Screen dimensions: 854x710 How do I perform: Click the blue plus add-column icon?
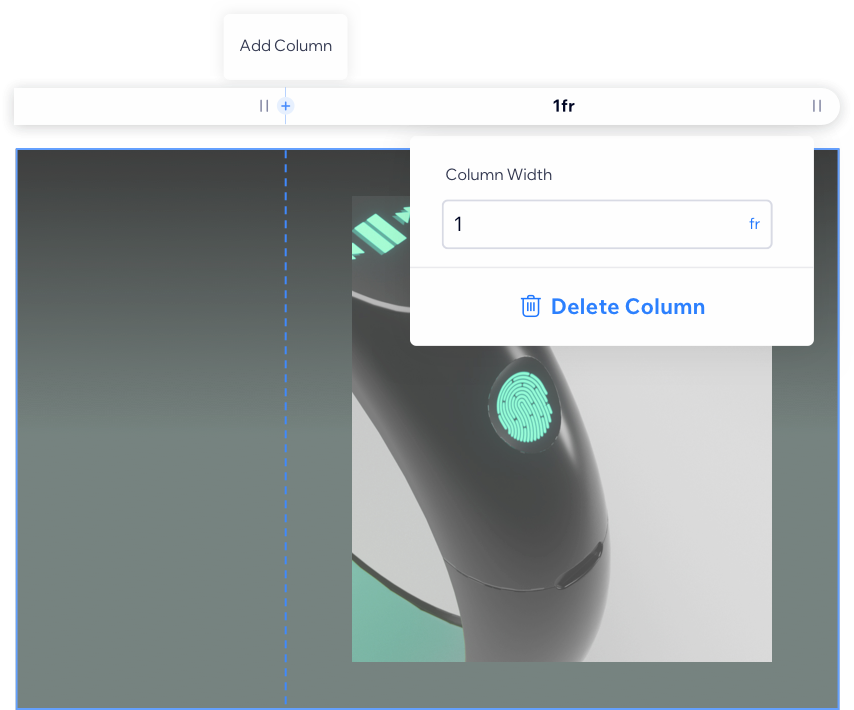285,106
